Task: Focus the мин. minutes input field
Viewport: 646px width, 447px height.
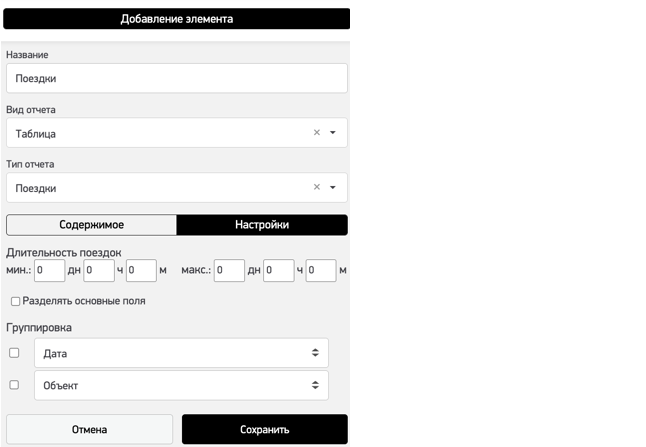Action: (141, 270)
